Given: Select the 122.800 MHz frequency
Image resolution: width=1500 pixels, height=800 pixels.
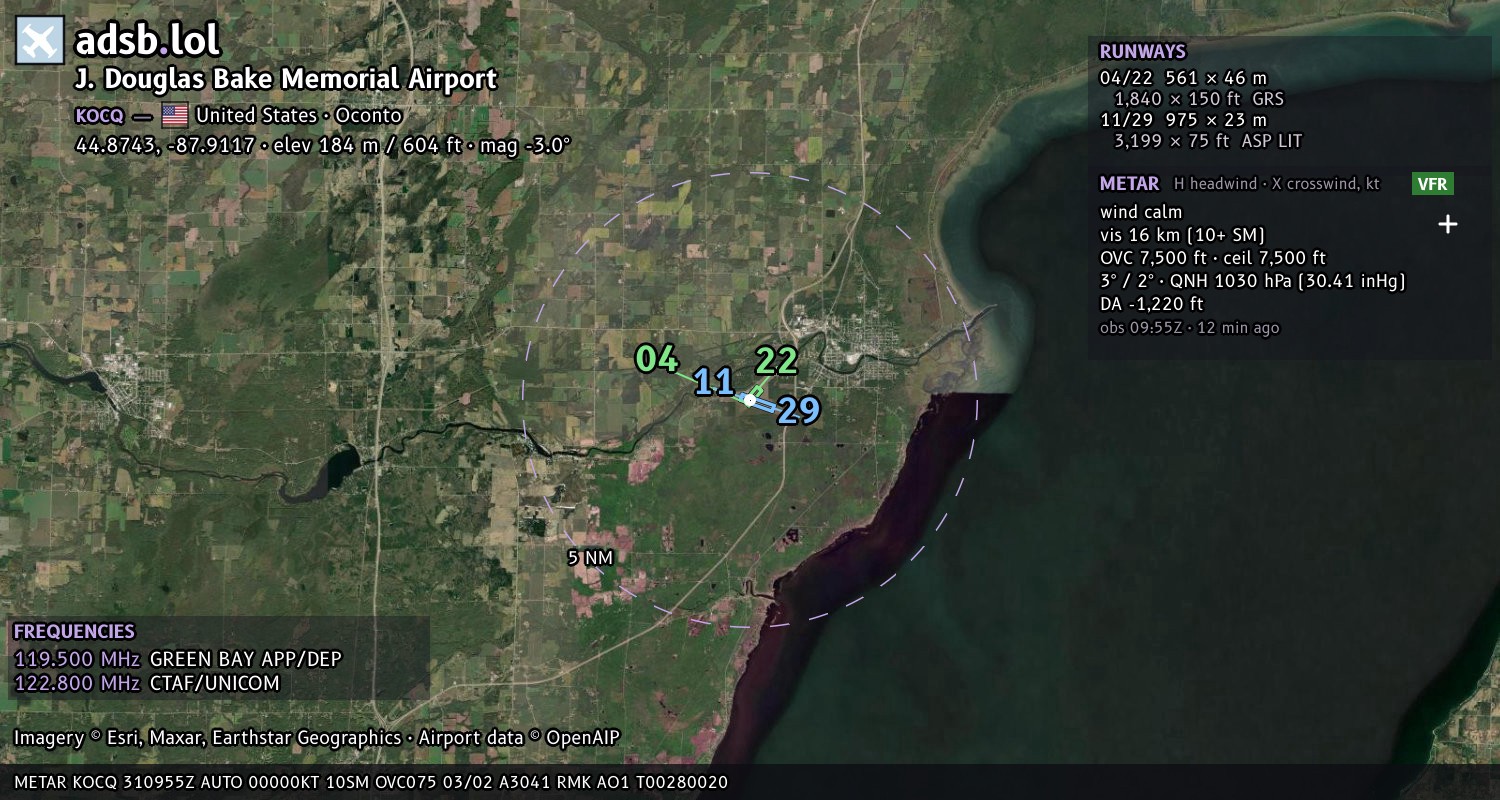Looking at the screenshot, I should pos(77,684).
